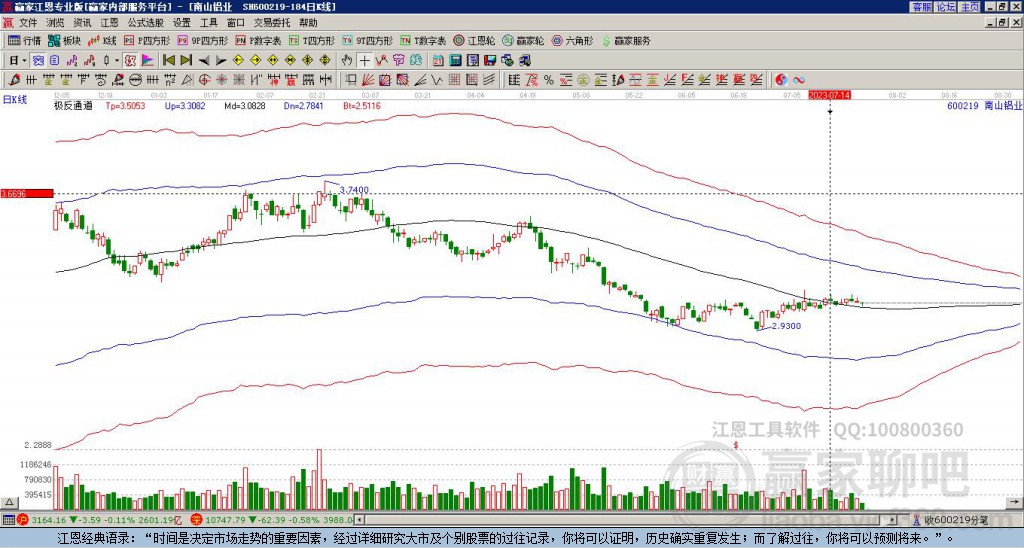Click the yin-yang taiji icon

tap(782, 80)
